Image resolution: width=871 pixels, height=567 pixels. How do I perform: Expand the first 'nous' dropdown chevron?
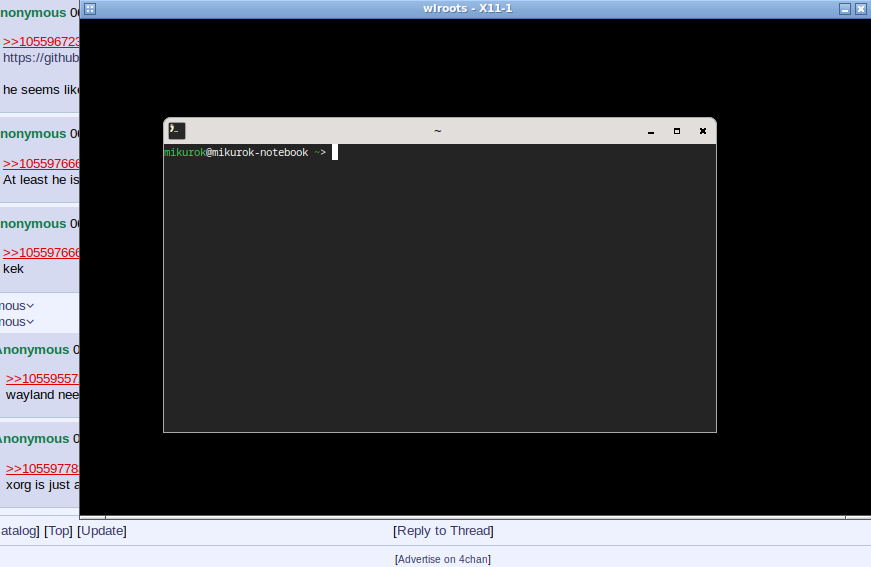(31, 306)
